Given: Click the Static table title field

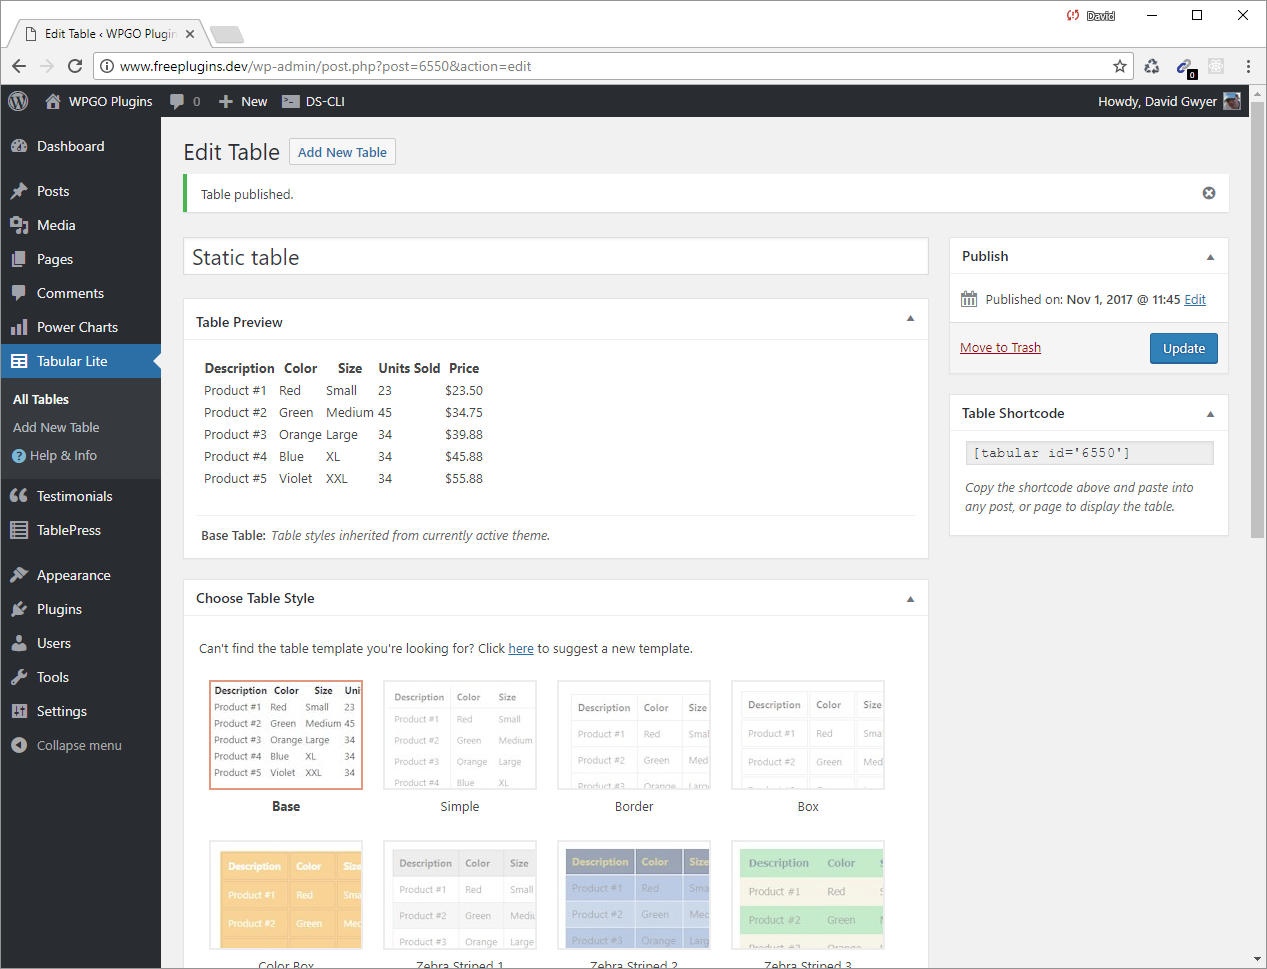Looking at the screenshot, I should coord(556,256).
